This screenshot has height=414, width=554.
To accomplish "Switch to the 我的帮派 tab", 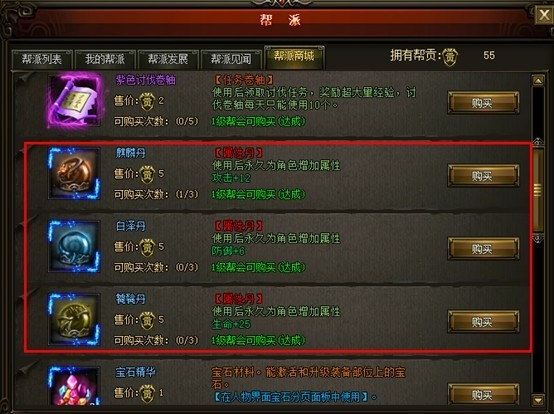I will click(x=105, y=59).
